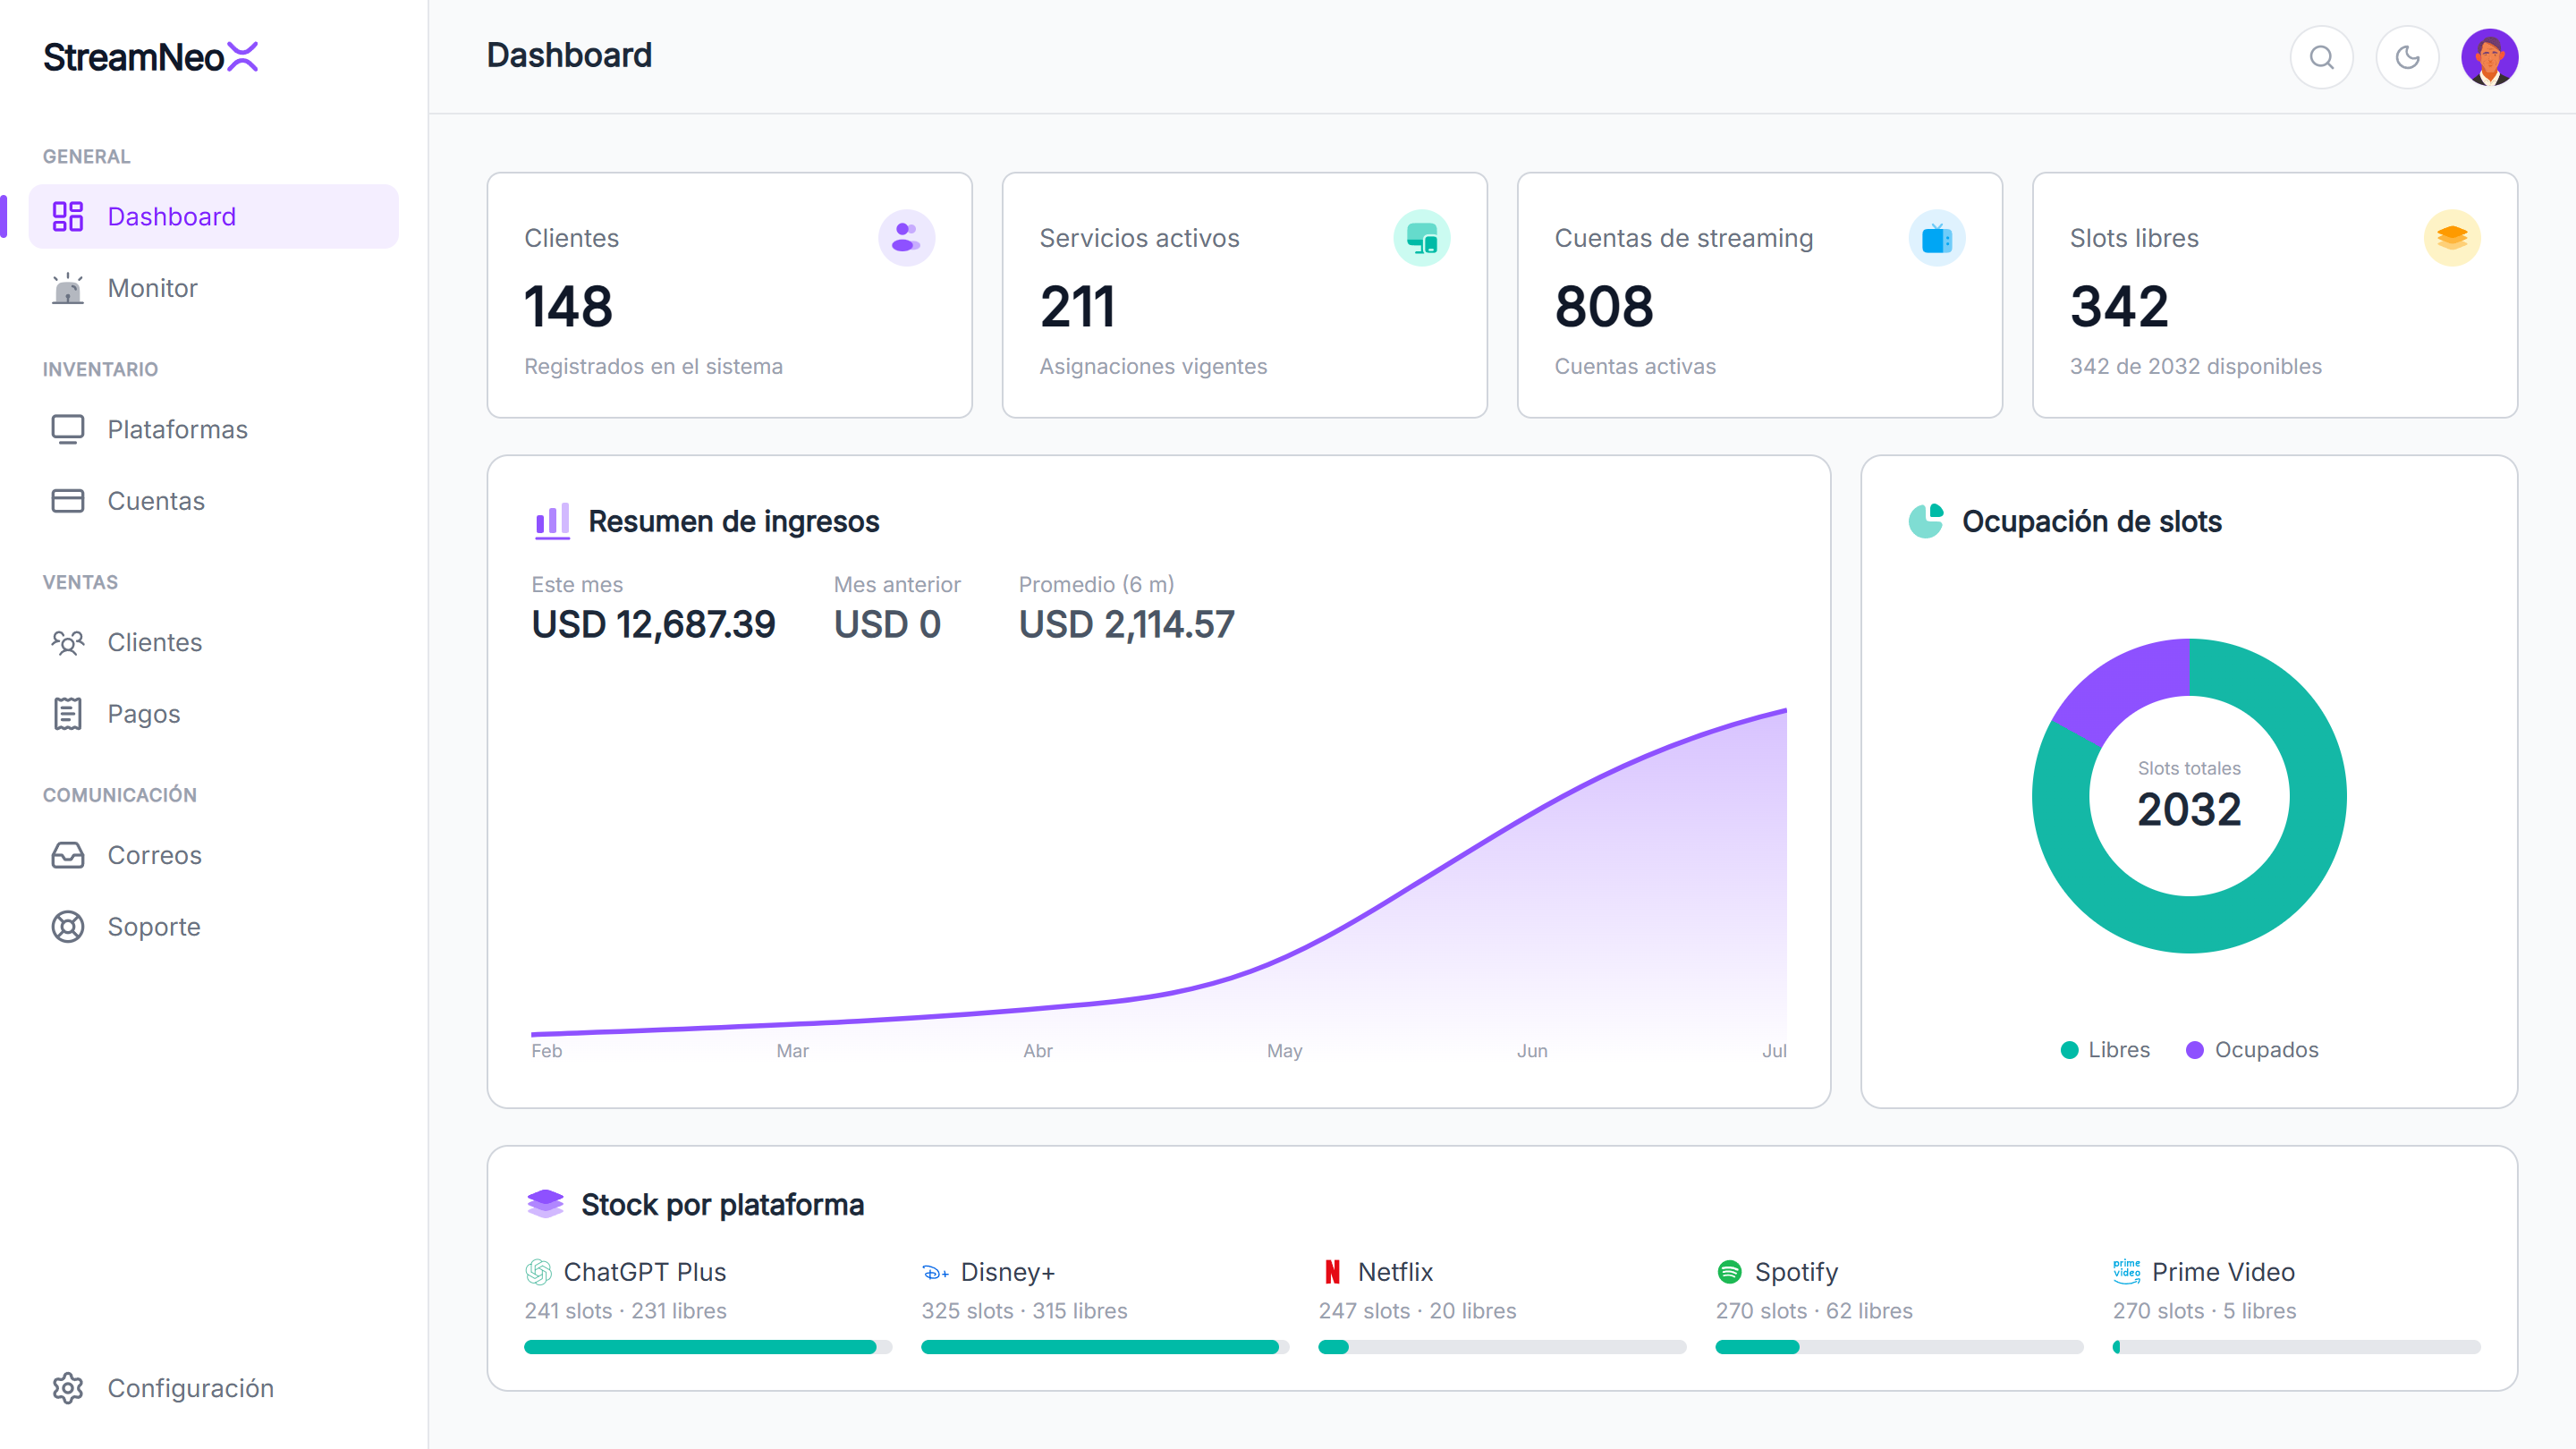The width and height of the screenshot is (2576, 1449).
Task: Open the Servicios activos 211 card
Action: pyautogui.click(x=1244, y=295)
